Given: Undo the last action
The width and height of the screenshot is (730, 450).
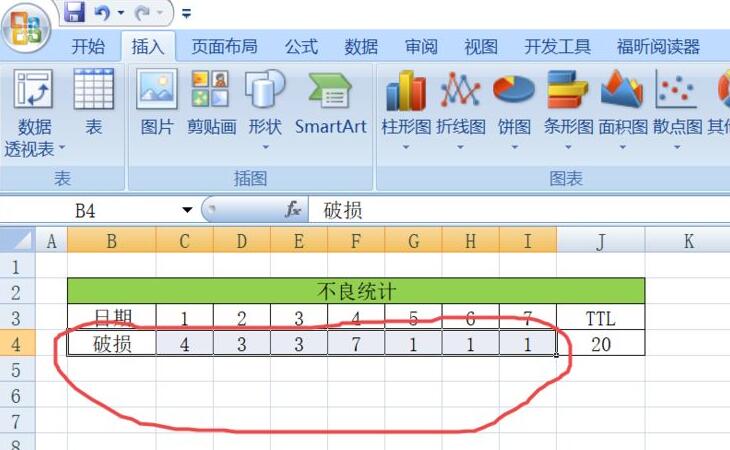Looking at the screenshot, I should (x=102, y=13).
